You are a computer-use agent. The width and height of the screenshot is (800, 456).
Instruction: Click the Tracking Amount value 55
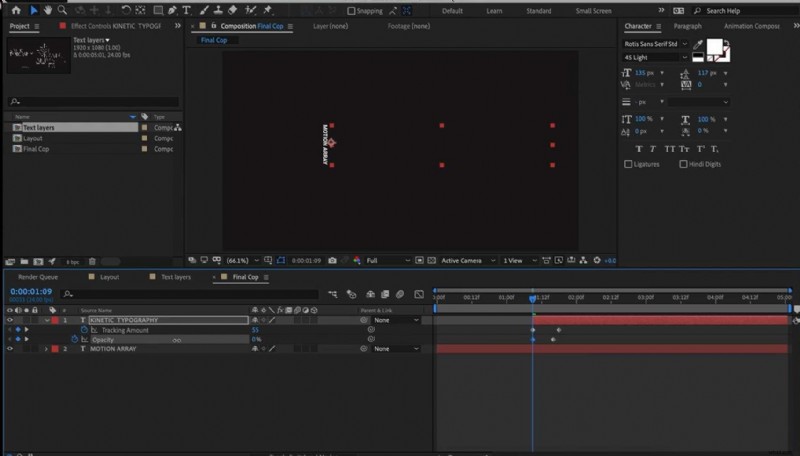coord(255,330)
